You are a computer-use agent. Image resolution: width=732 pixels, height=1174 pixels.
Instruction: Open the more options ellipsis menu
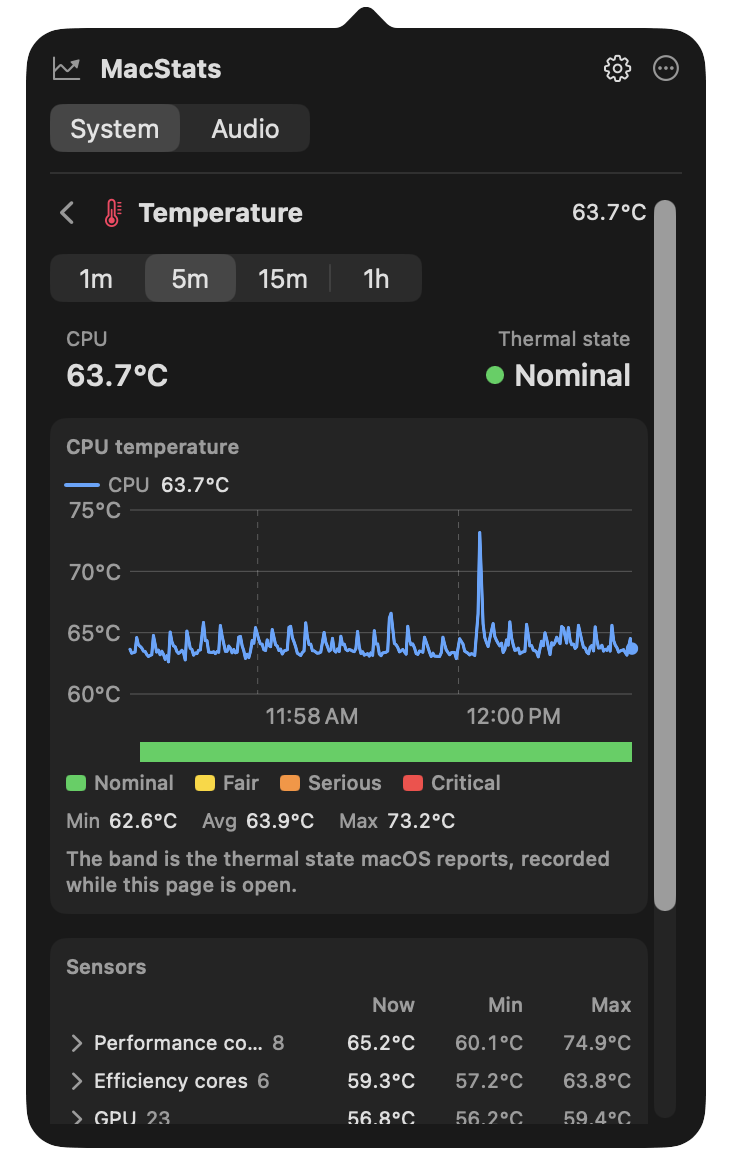[x=665, y=69]
